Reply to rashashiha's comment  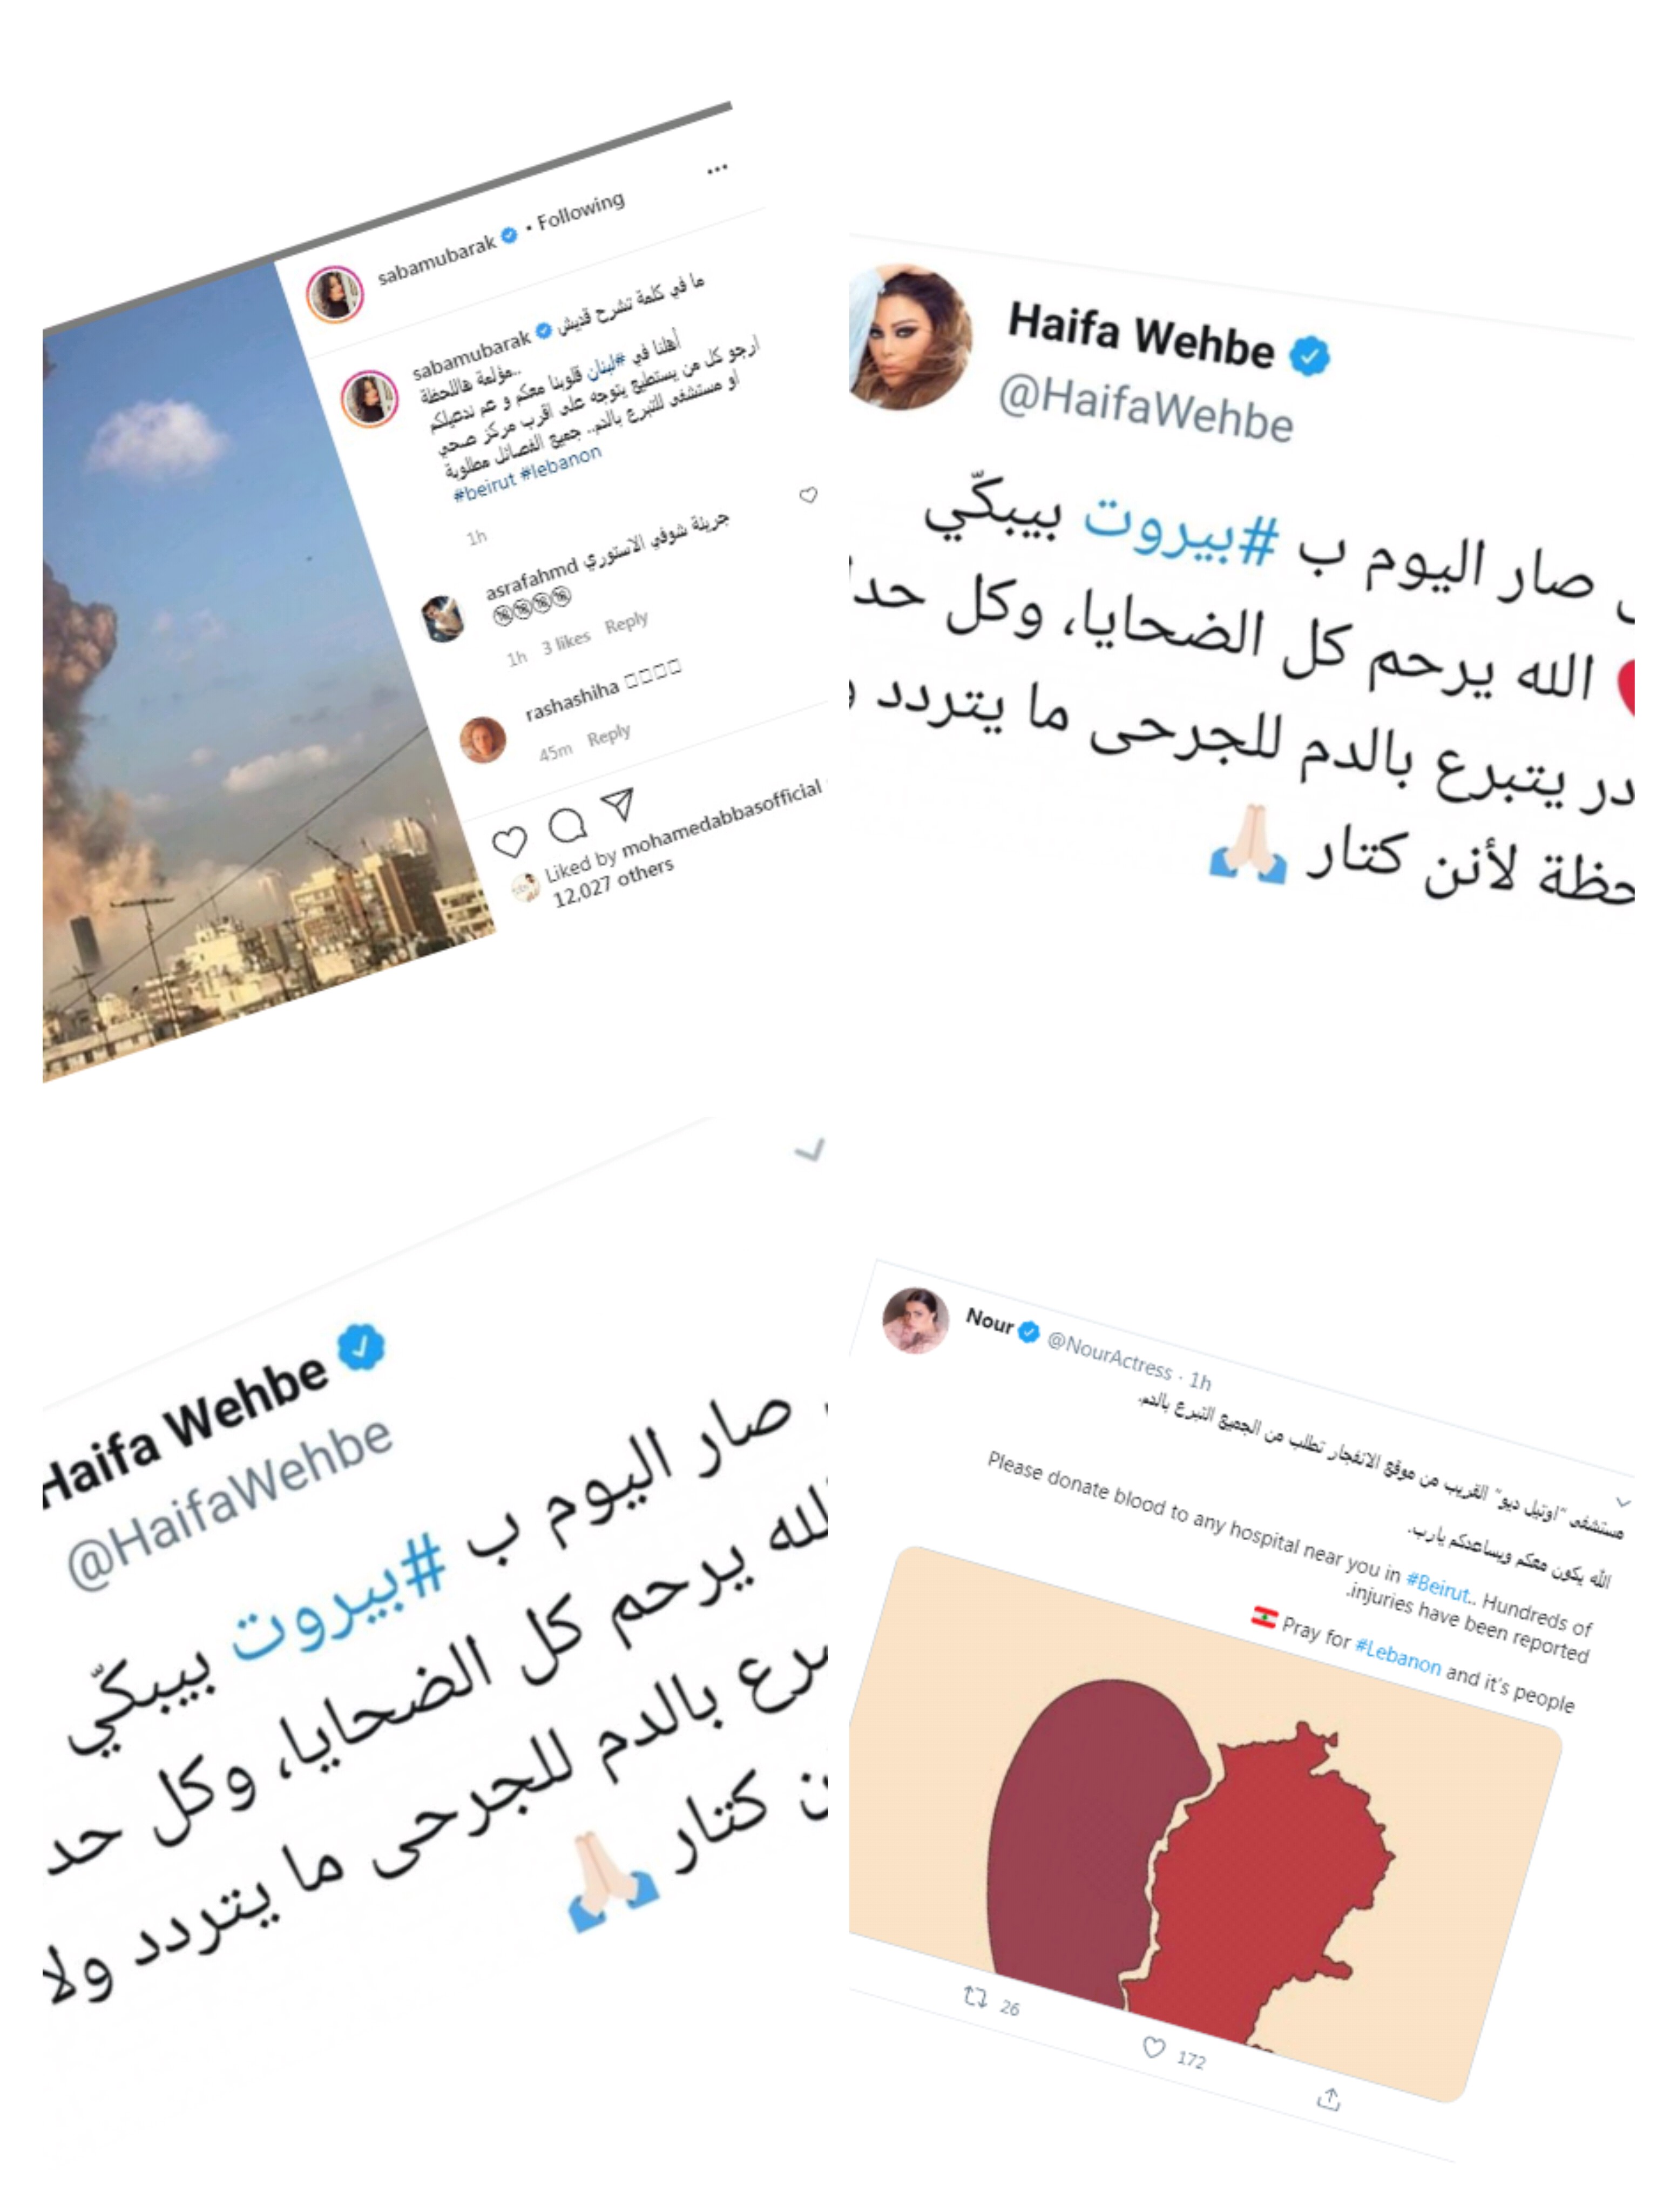tap(609, 735)
